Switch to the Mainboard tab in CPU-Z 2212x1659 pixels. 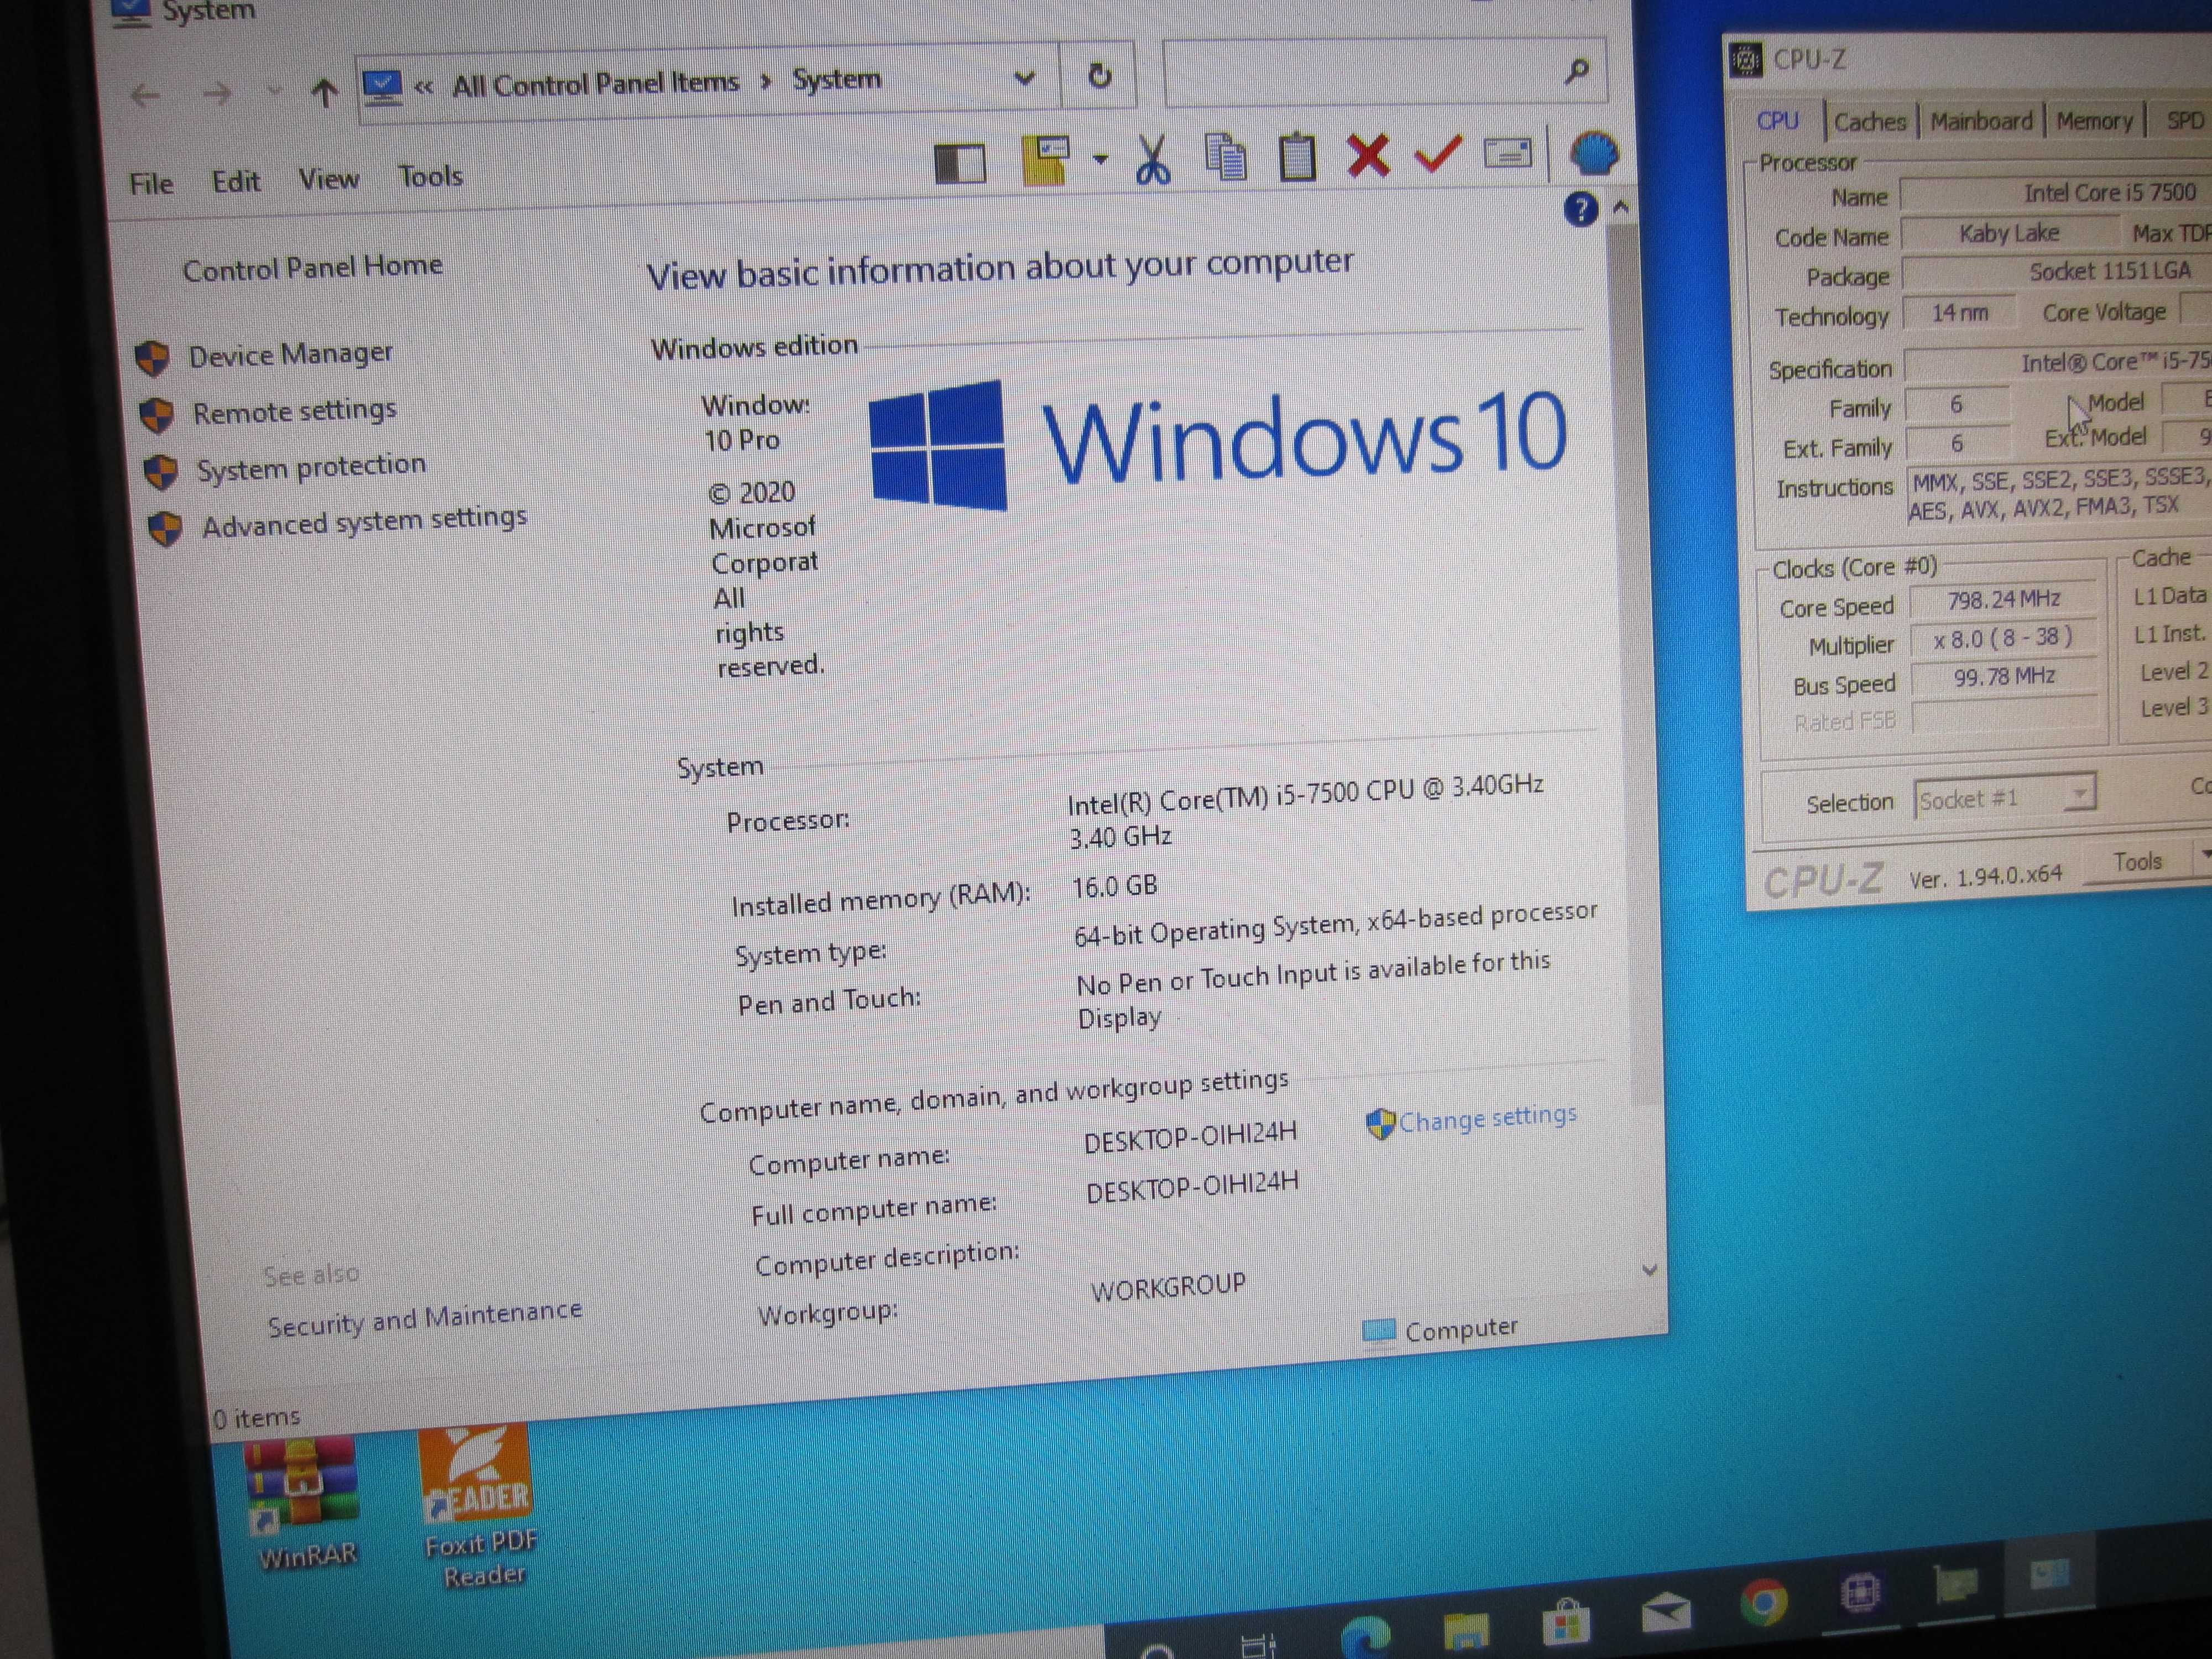pos(1981,121)
